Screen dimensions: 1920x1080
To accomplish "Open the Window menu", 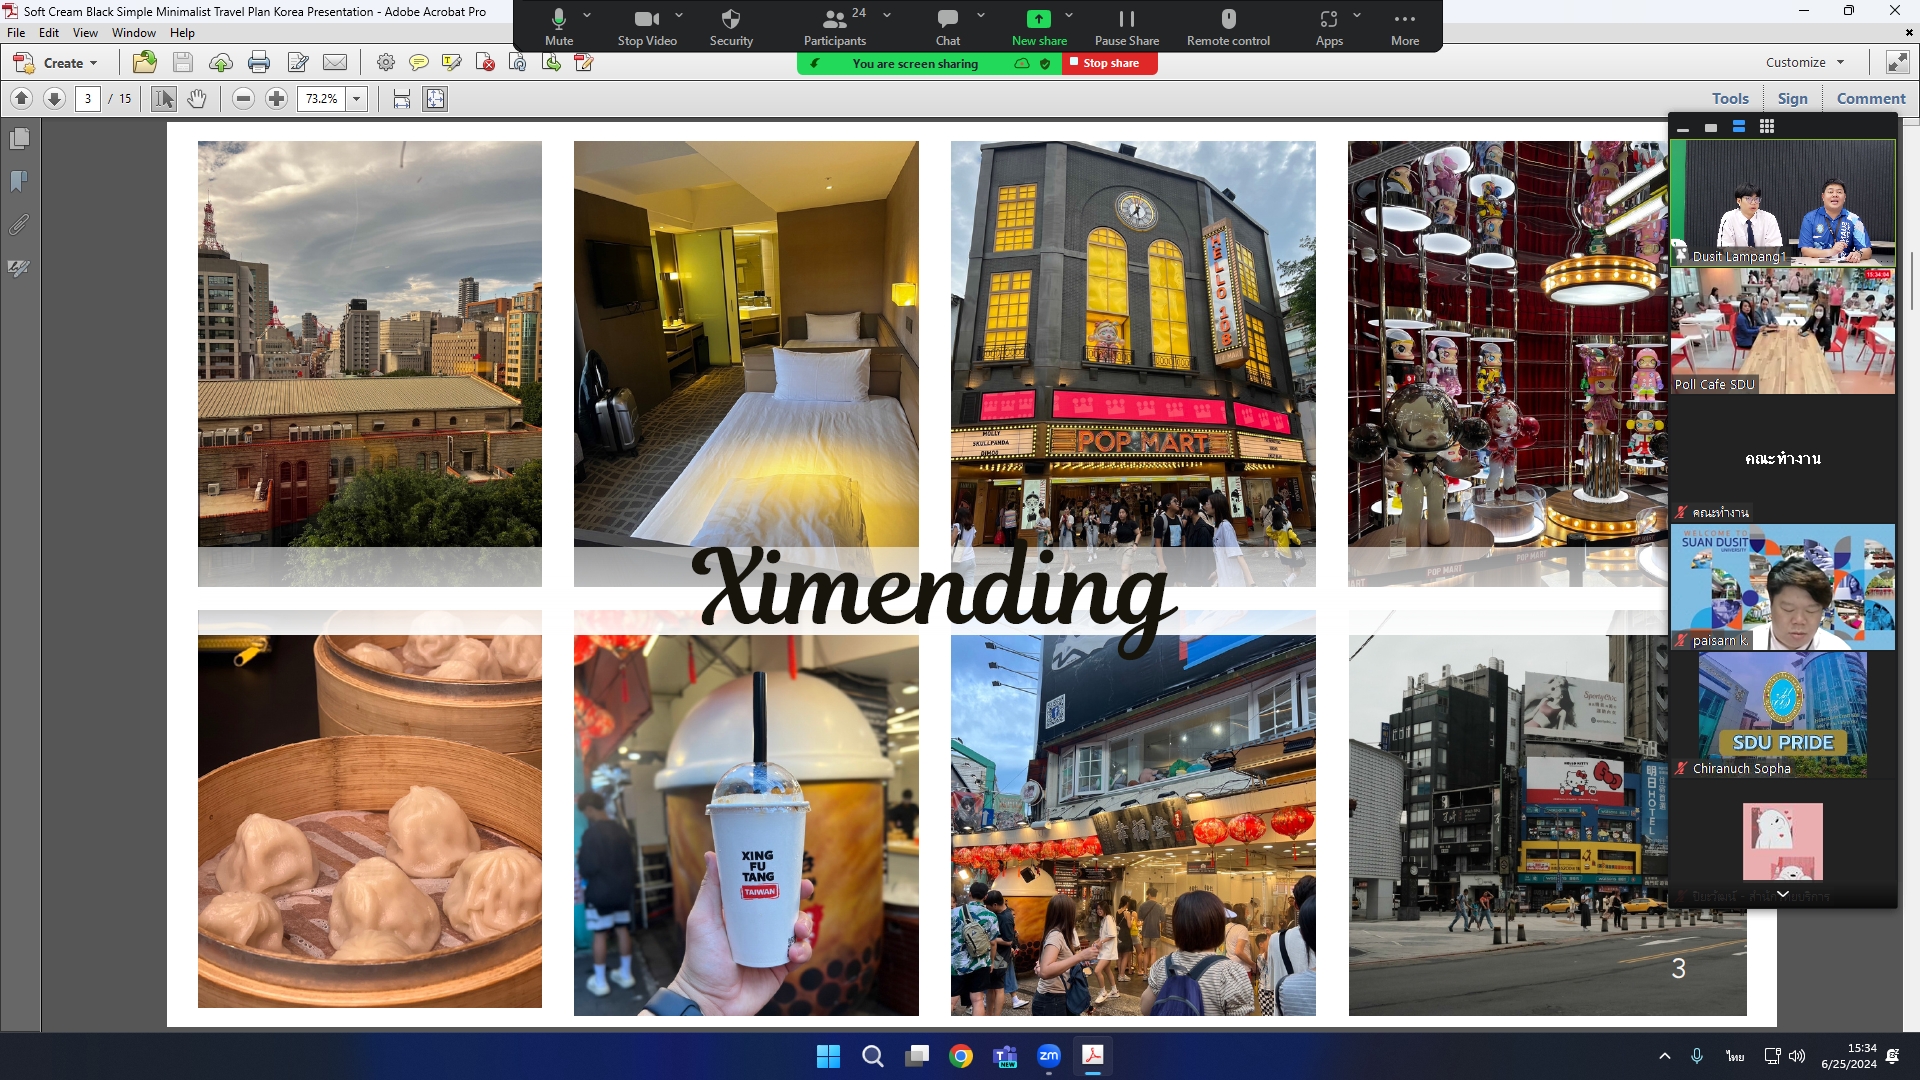I will coord(134,33).
